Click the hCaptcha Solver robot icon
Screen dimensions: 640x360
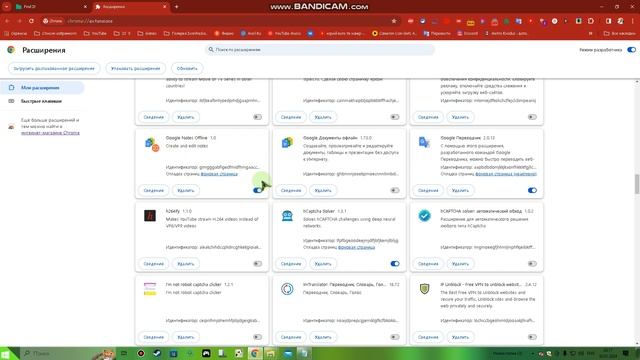tap(287, 216)
